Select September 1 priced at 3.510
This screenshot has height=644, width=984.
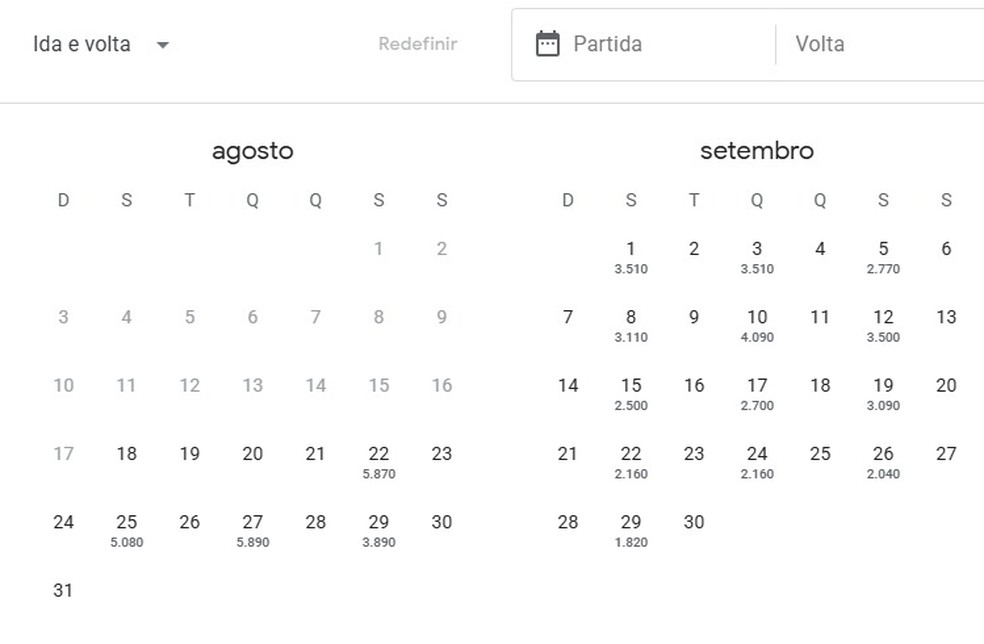[x=631, y=255]
